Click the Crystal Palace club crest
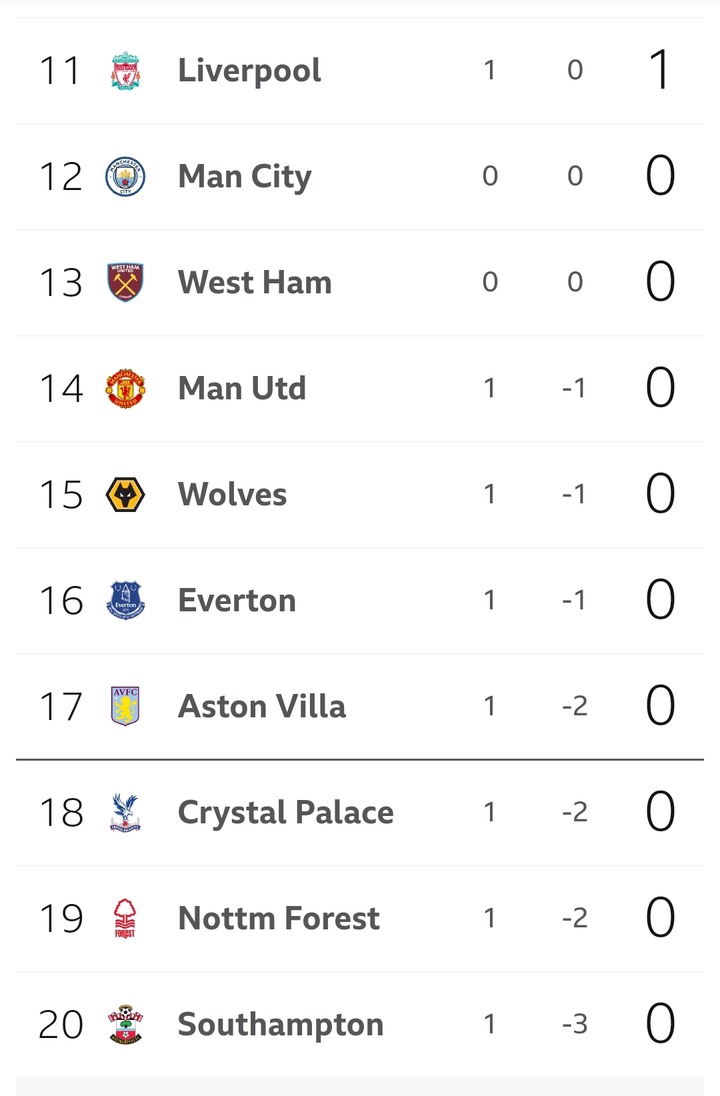720x1096 pixels. [x=126, y=813]
